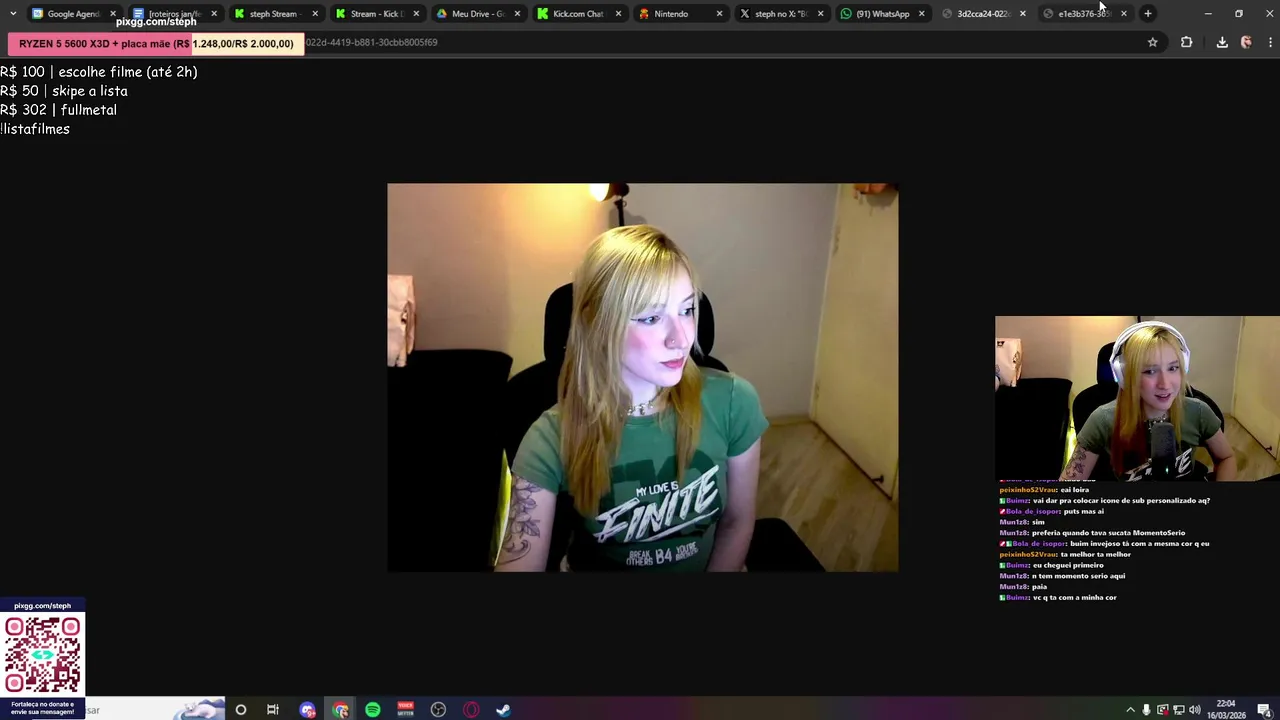Click chat message 'ta melhor ta melhor'
The height and width of the screenshot is (720, 1280).
tap(1095, 554)
